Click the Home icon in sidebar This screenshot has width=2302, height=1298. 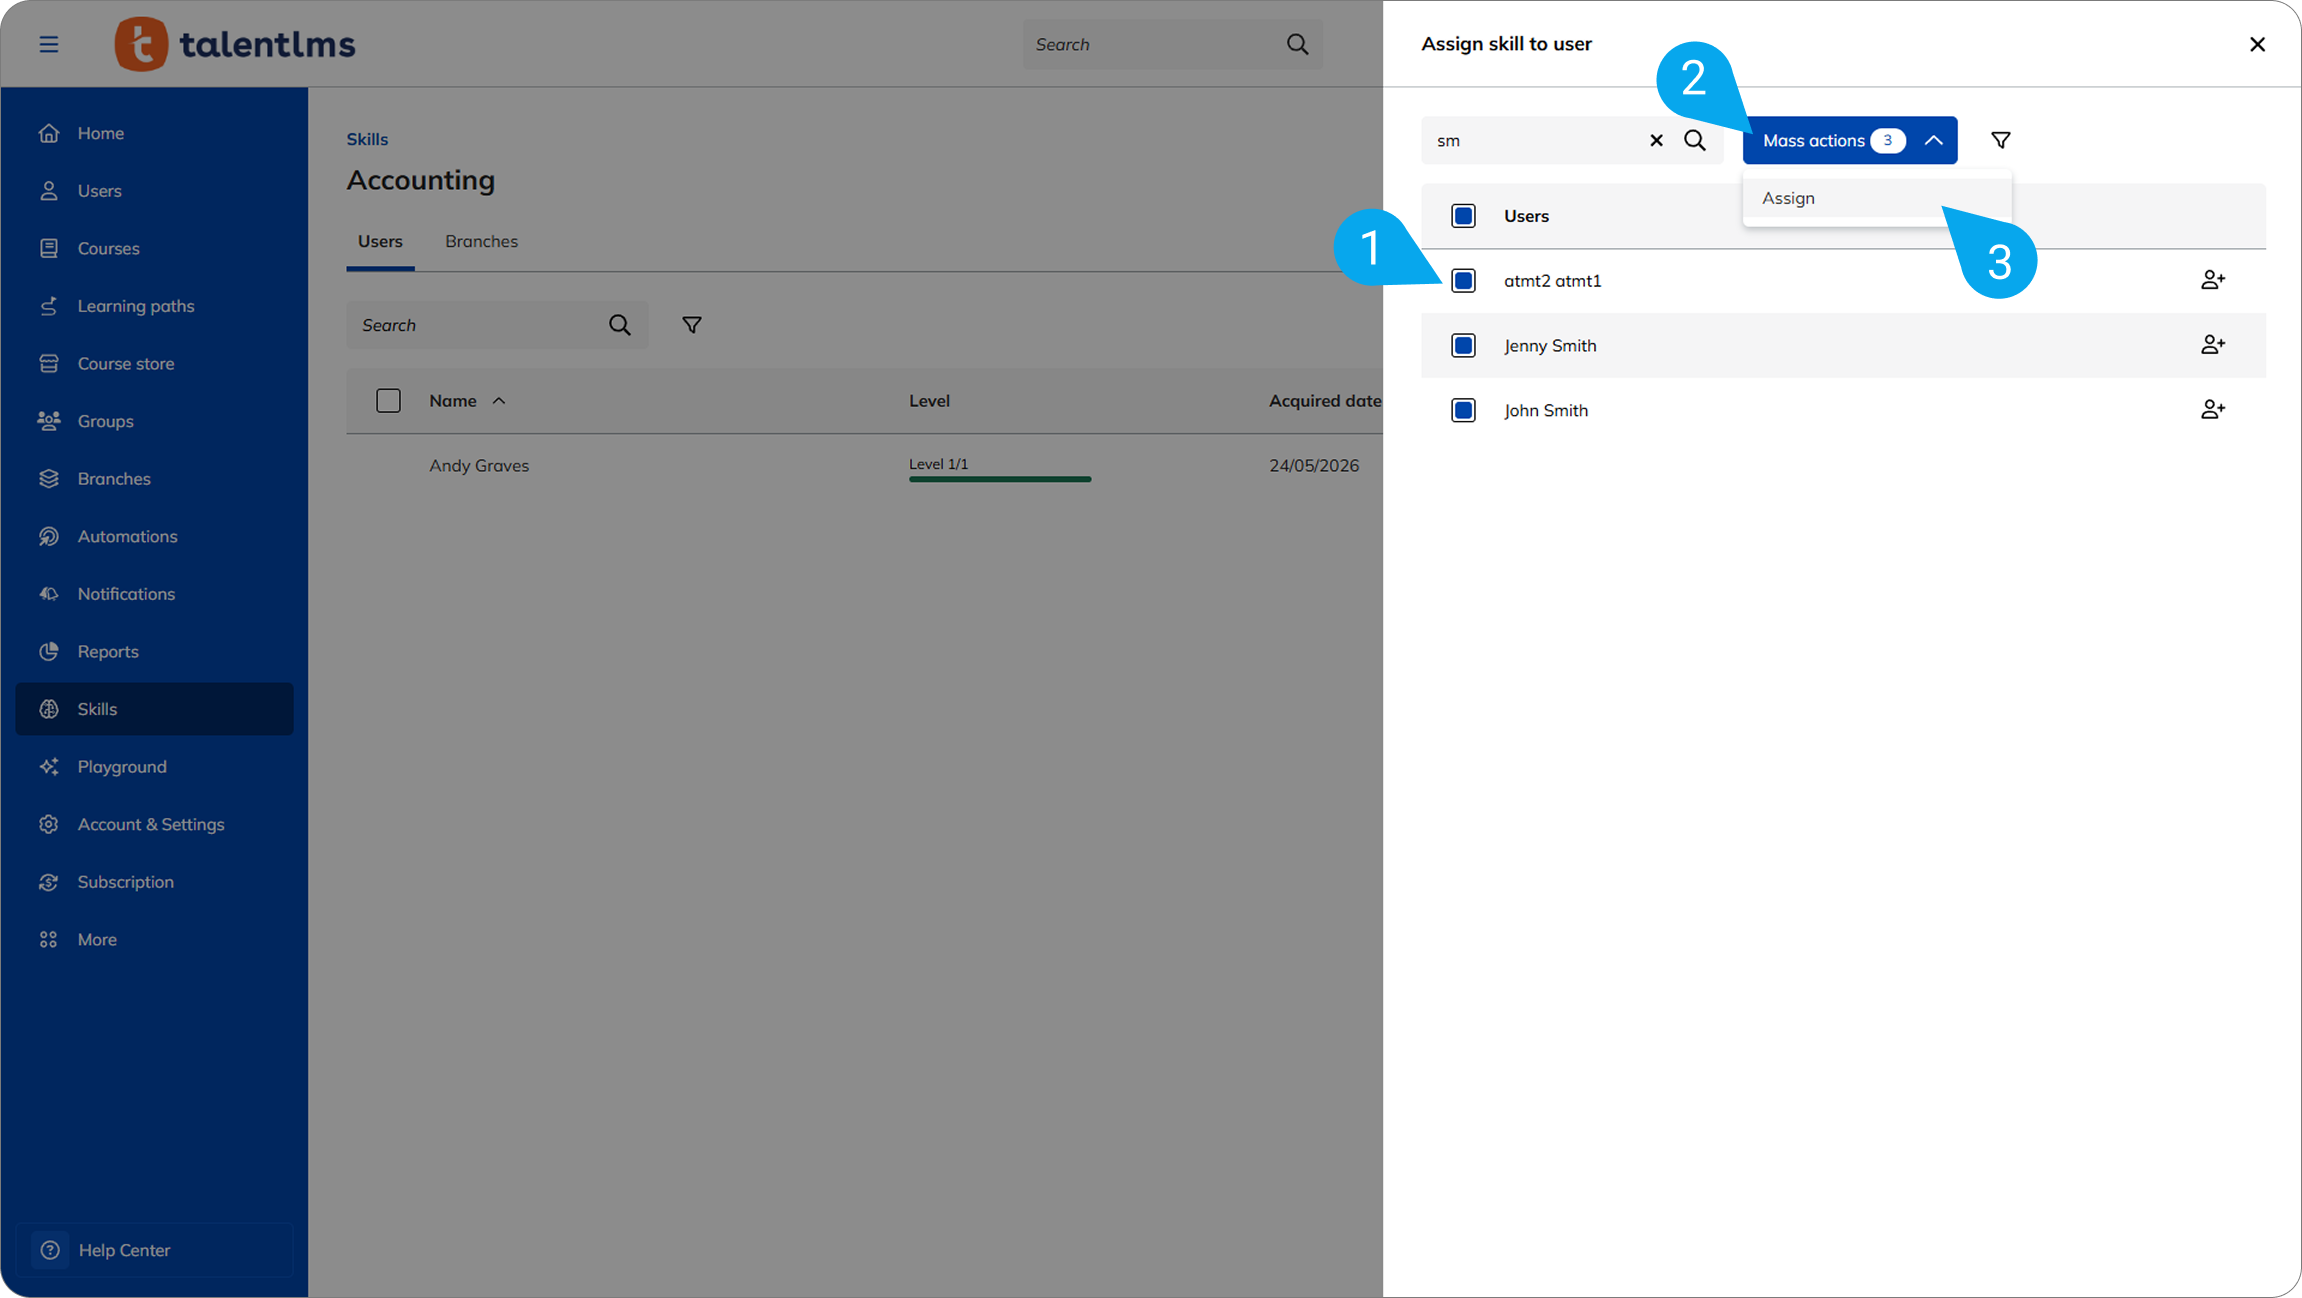[49, 133]
